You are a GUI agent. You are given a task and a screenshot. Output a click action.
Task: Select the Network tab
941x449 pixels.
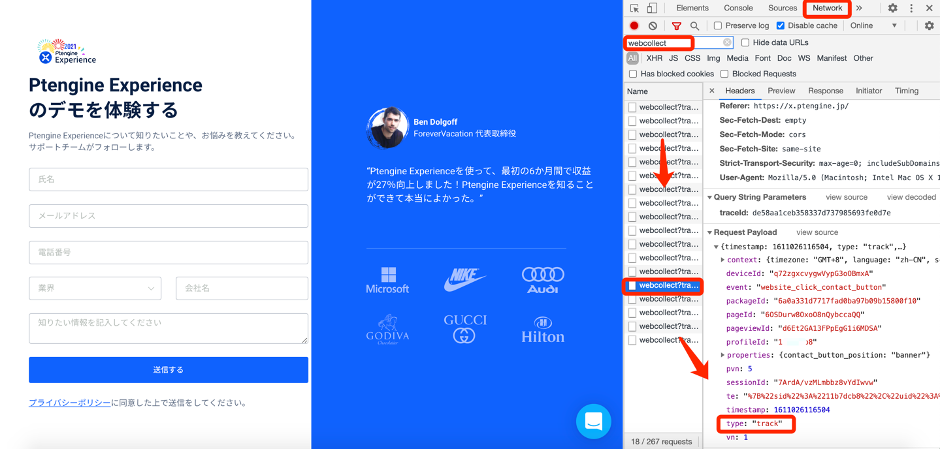[827, 8]
